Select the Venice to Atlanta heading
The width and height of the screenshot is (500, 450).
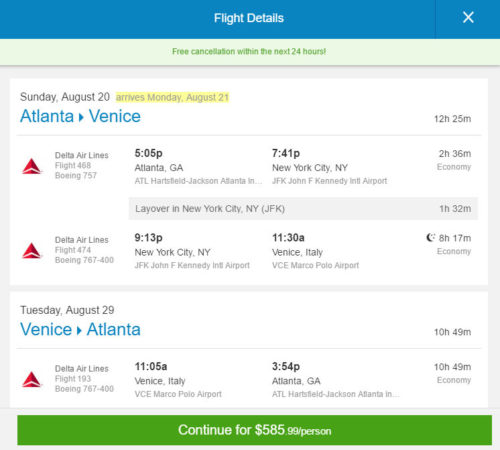coord(80,330)
